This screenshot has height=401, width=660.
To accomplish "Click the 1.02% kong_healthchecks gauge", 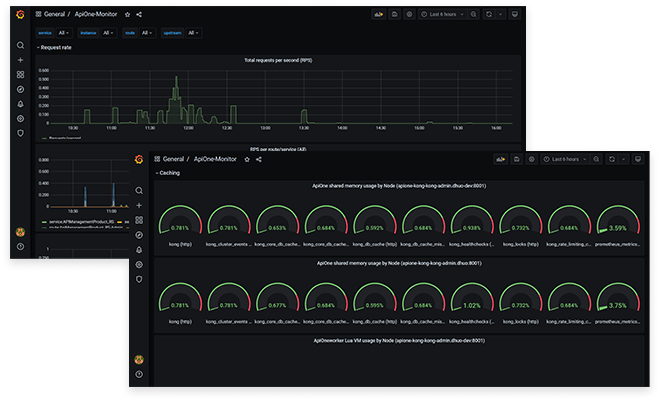I will [472, 298].
